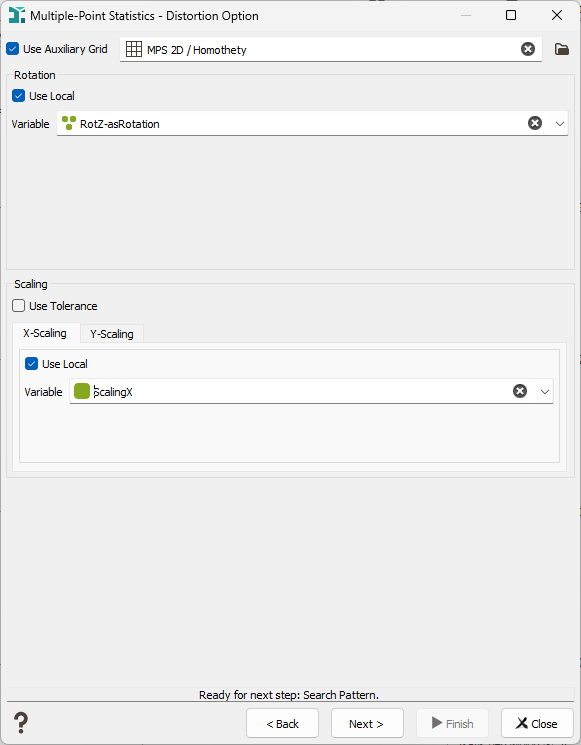The width and height of the screenshot is (581, 745).
Task: Select the X-Scaling tab
Action: (45, 333)
